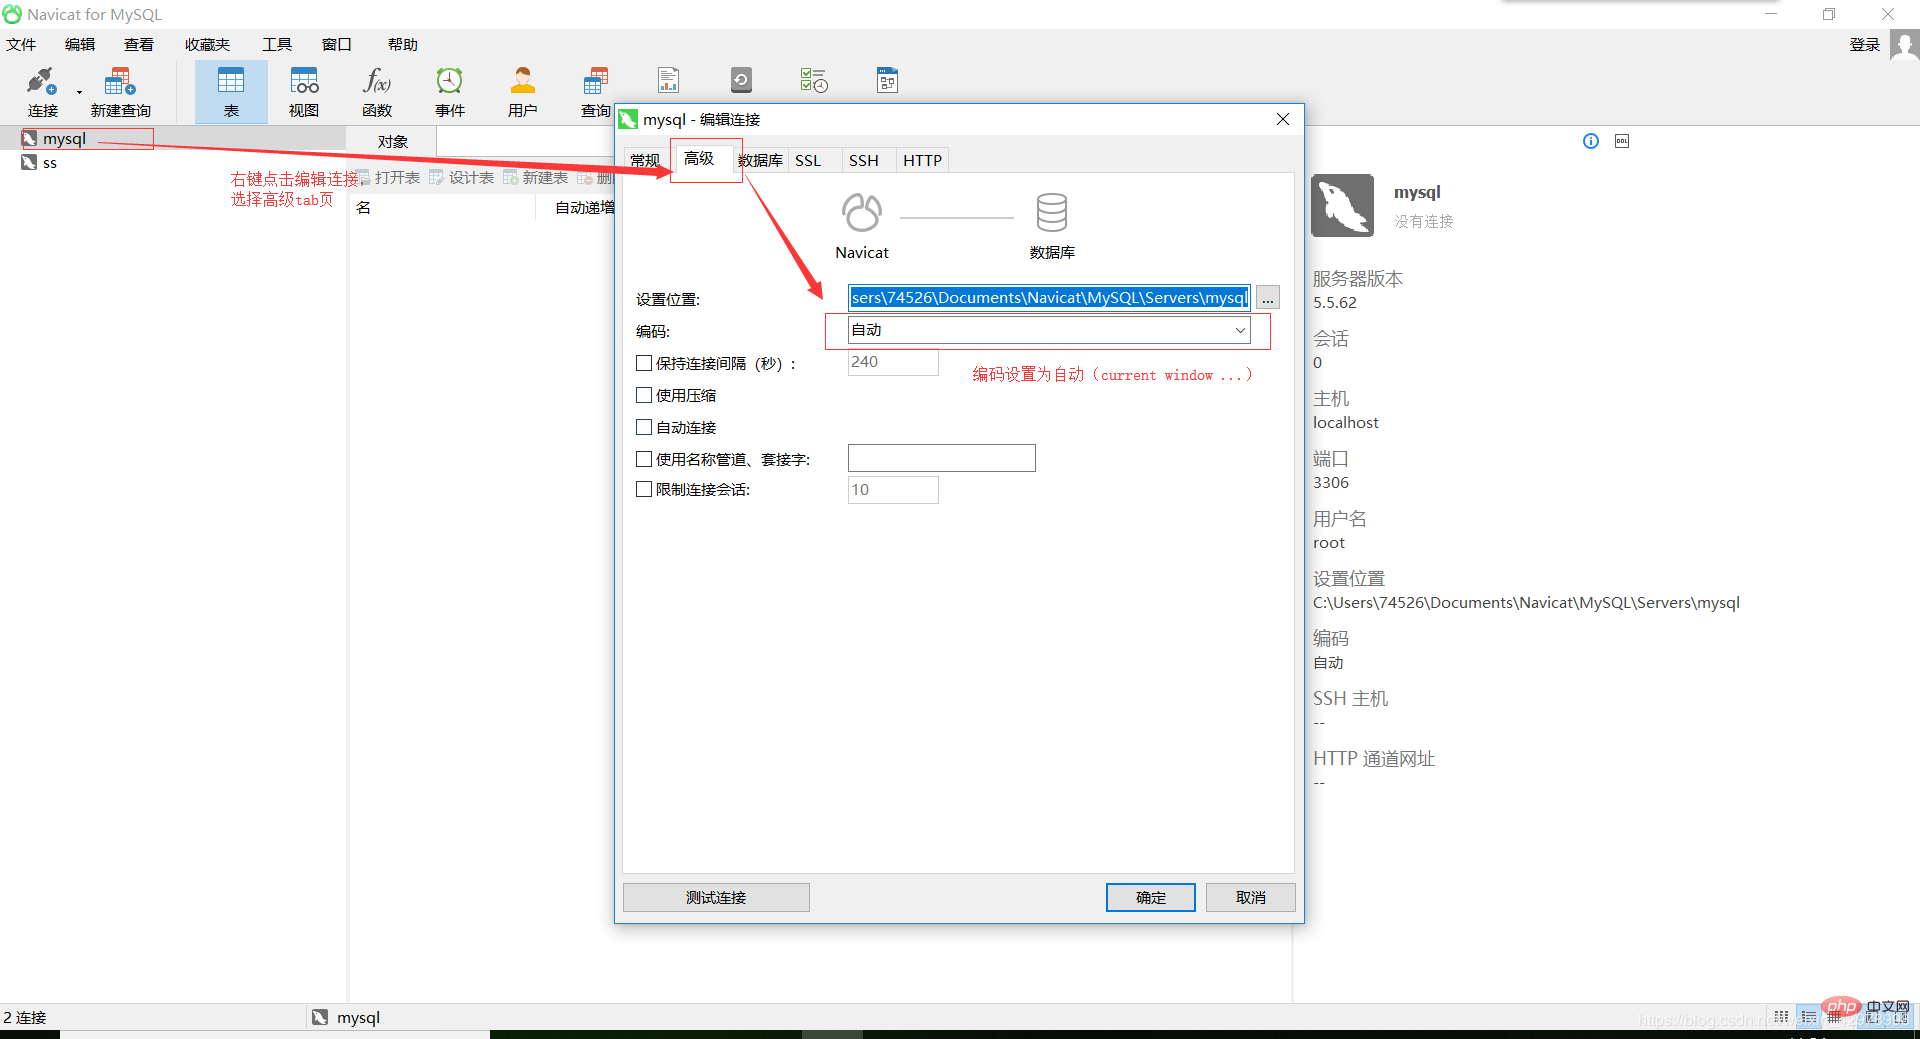
Task: Click the 新建查询 (New Query) toolbar icon
Action: click(120, 81)
